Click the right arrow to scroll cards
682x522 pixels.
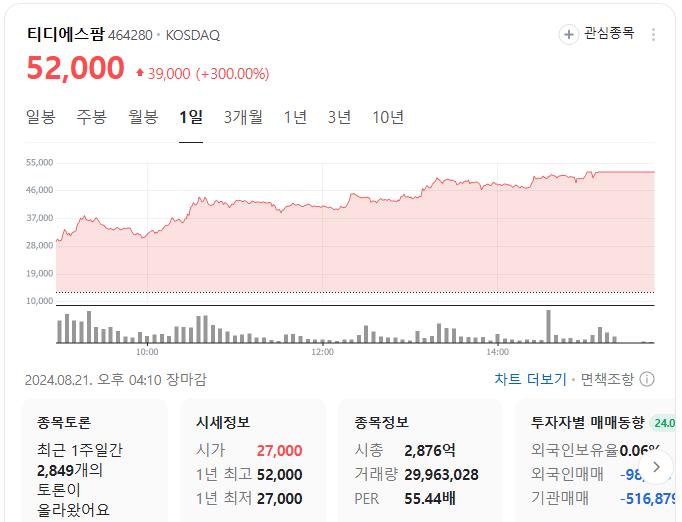tap(656, 466)
